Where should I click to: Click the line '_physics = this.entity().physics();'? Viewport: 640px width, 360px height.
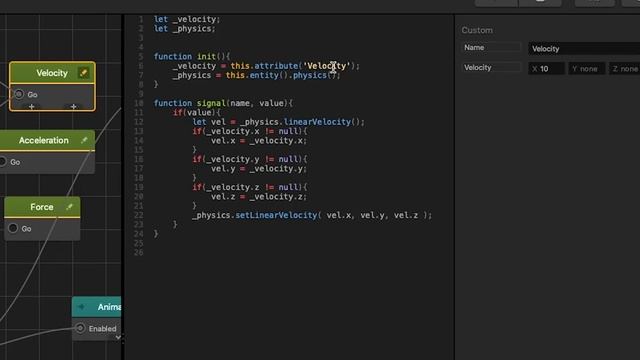256,75
